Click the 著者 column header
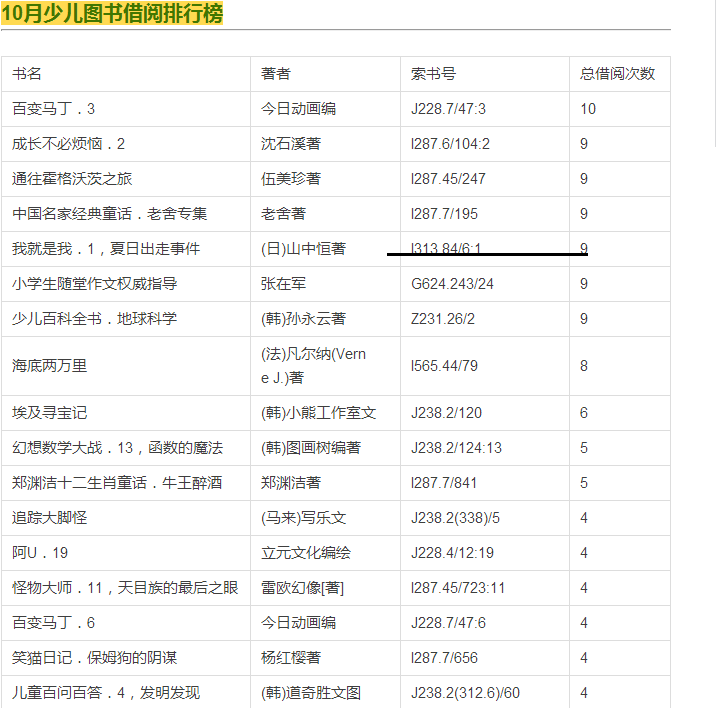The height and width of the screenshot is (708, 716). tap(276, 74)
